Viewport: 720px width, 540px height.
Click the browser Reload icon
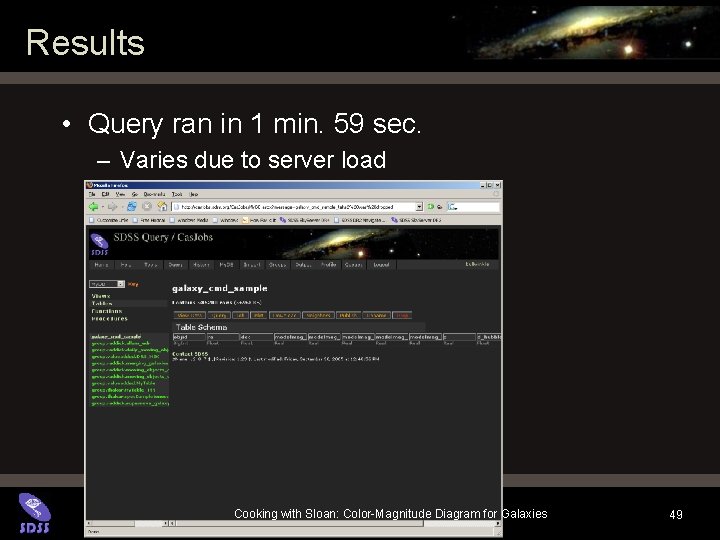(132, 207)
